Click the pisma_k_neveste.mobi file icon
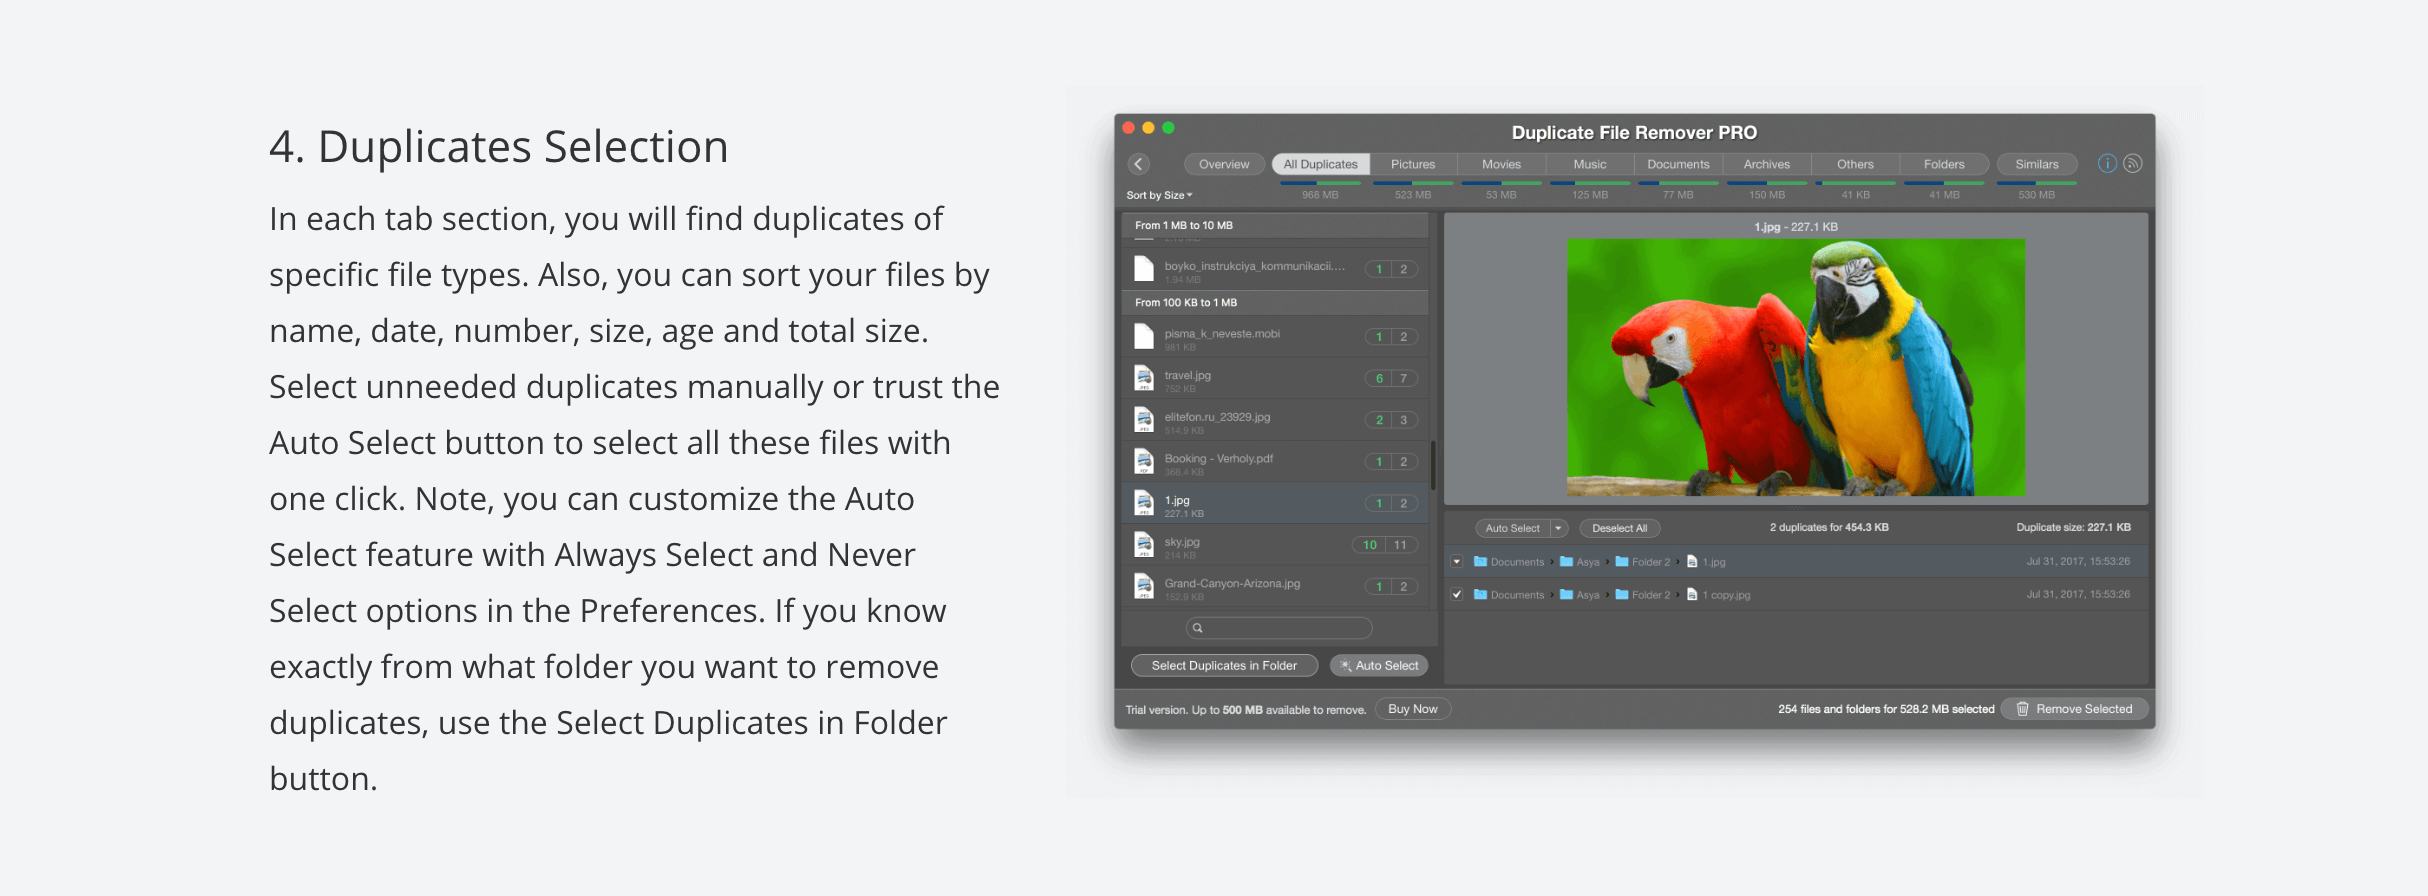This screenshot has height=896, width=2428. (x=1144, y=337)
